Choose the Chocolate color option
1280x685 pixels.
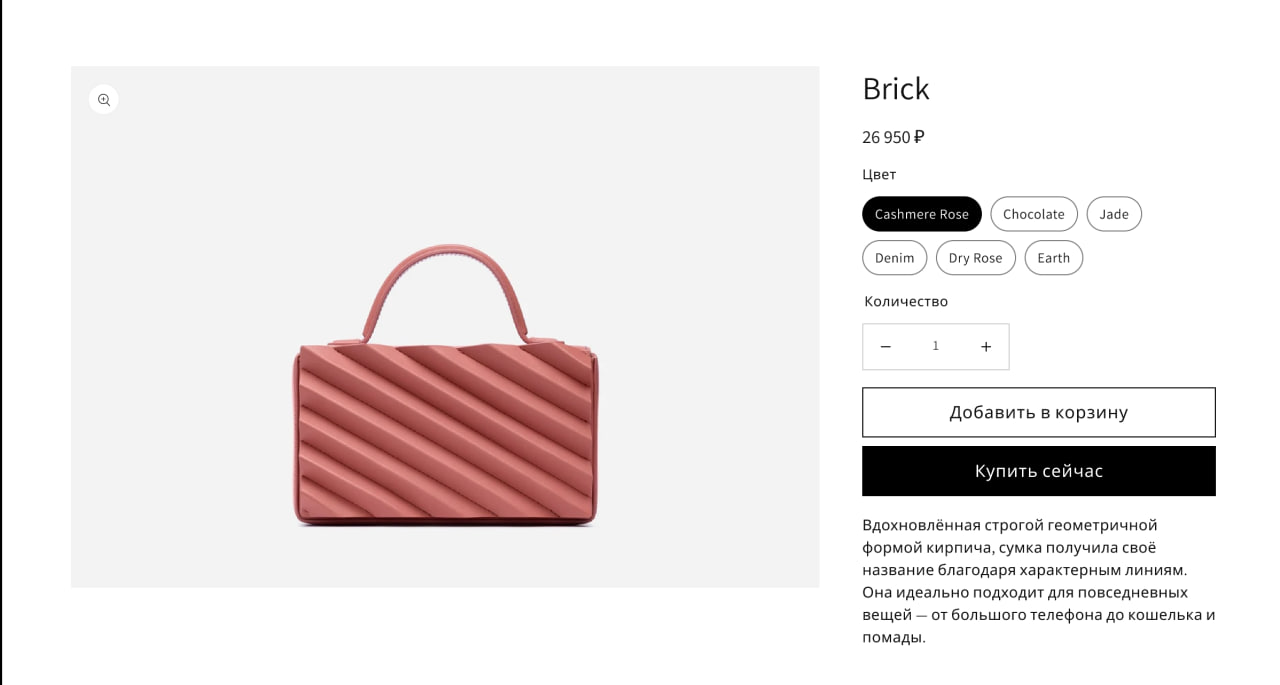point(1033,214)
